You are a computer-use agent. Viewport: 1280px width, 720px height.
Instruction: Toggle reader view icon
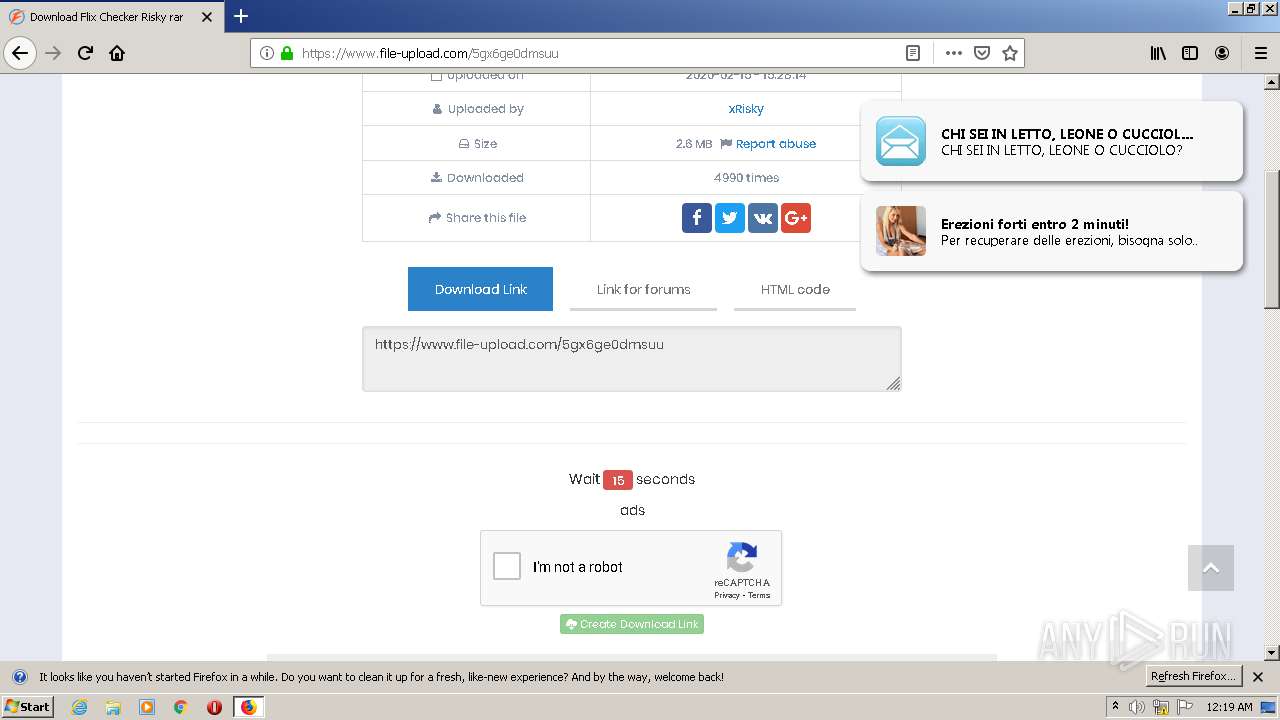coord(913,53)
